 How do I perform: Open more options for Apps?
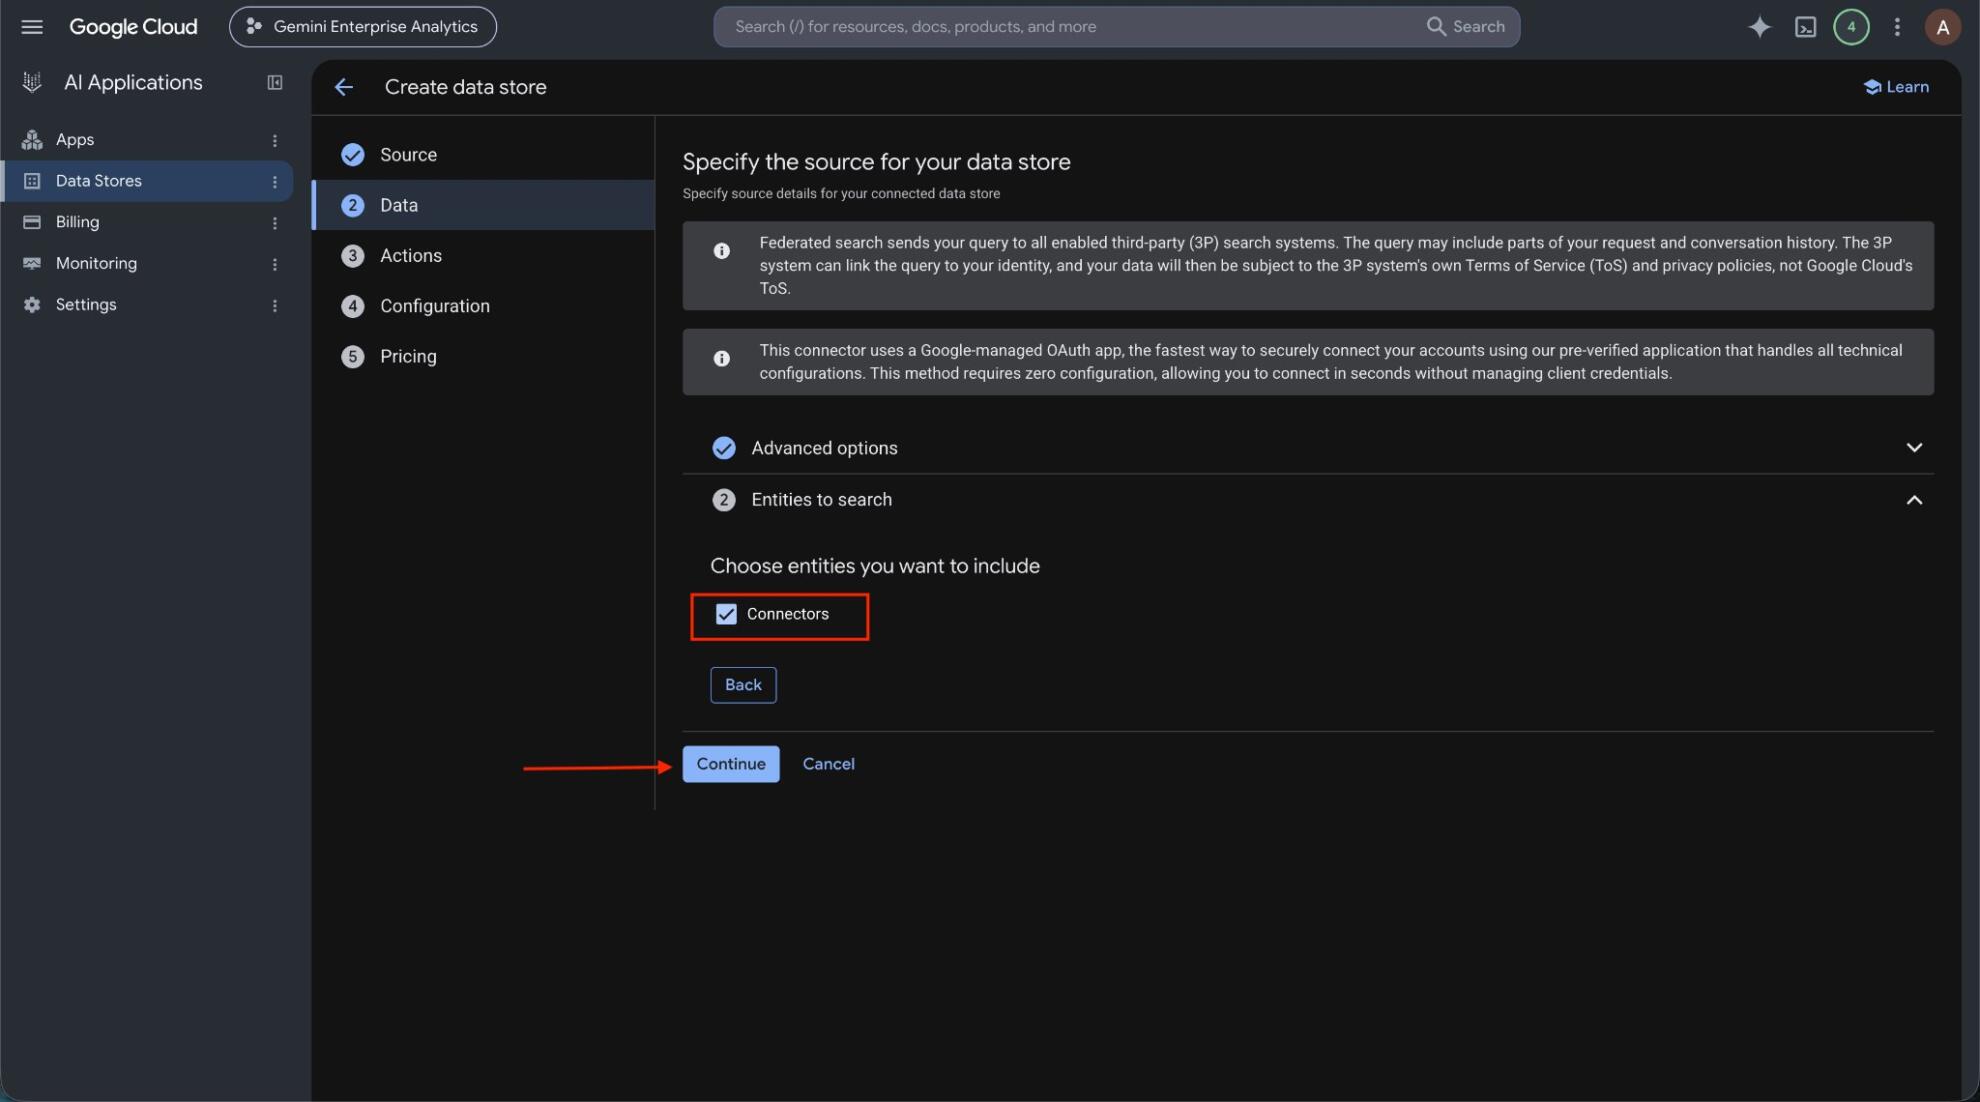tap(275, 141)
